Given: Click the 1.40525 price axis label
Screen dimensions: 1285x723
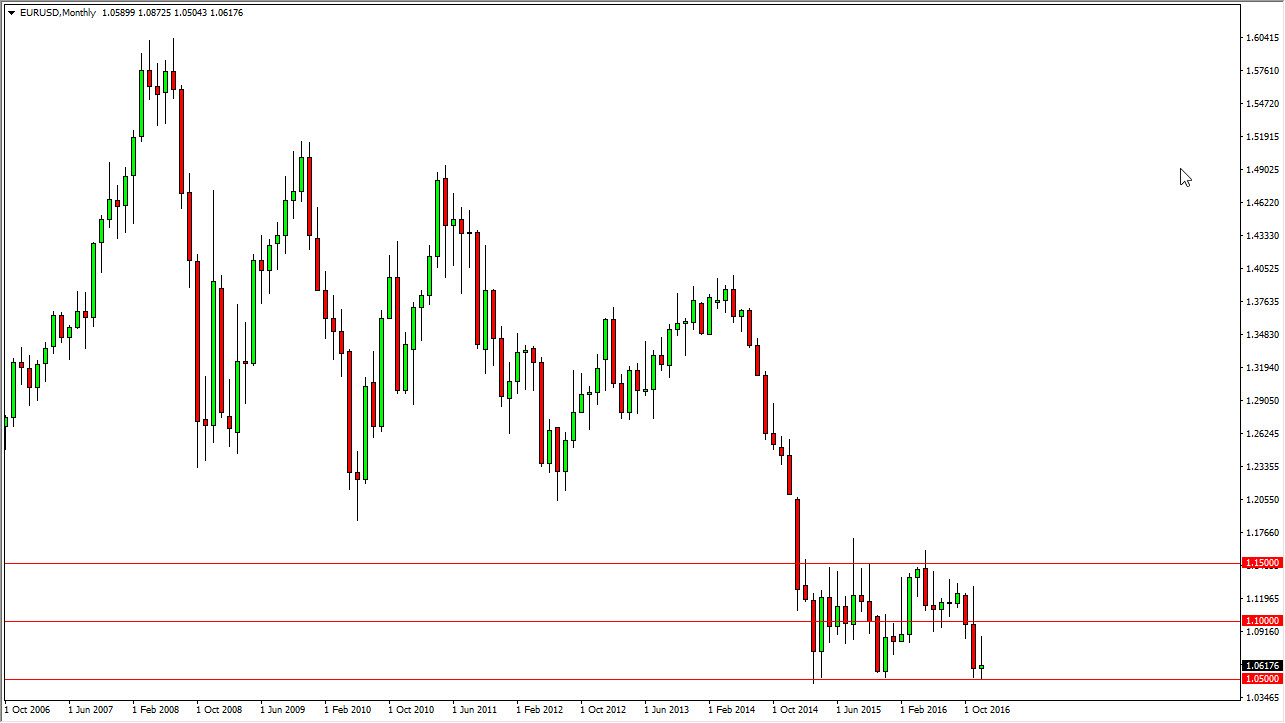Looking at the screenshot, I should pyautogui.click(x=1262, y=269).
